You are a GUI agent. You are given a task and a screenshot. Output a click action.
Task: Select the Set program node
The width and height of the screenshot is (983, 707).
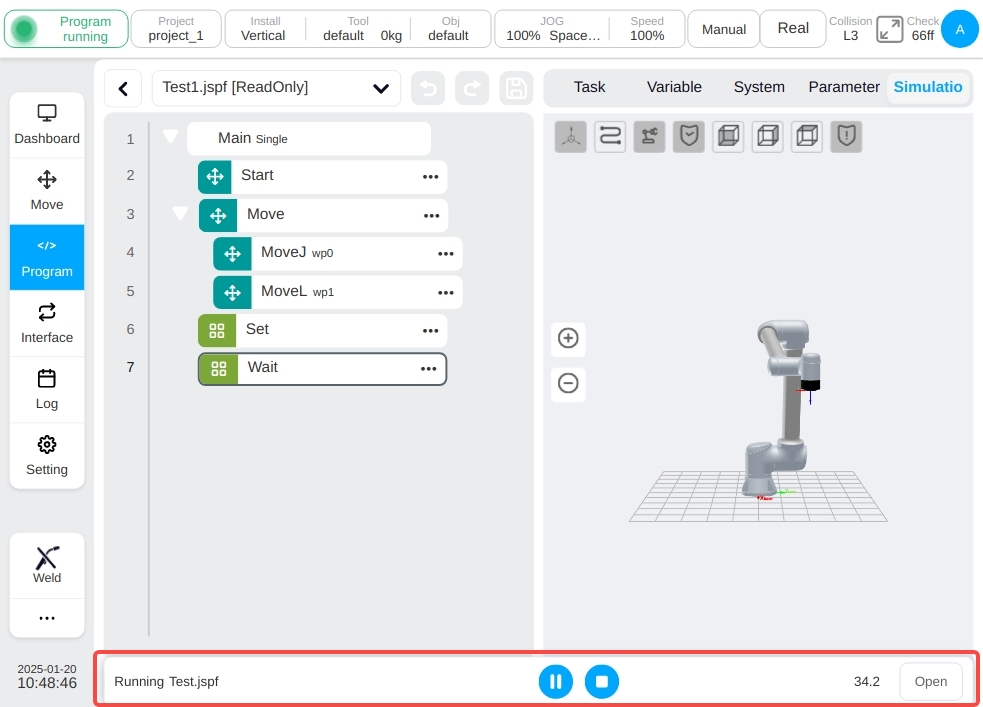[323, 331]
